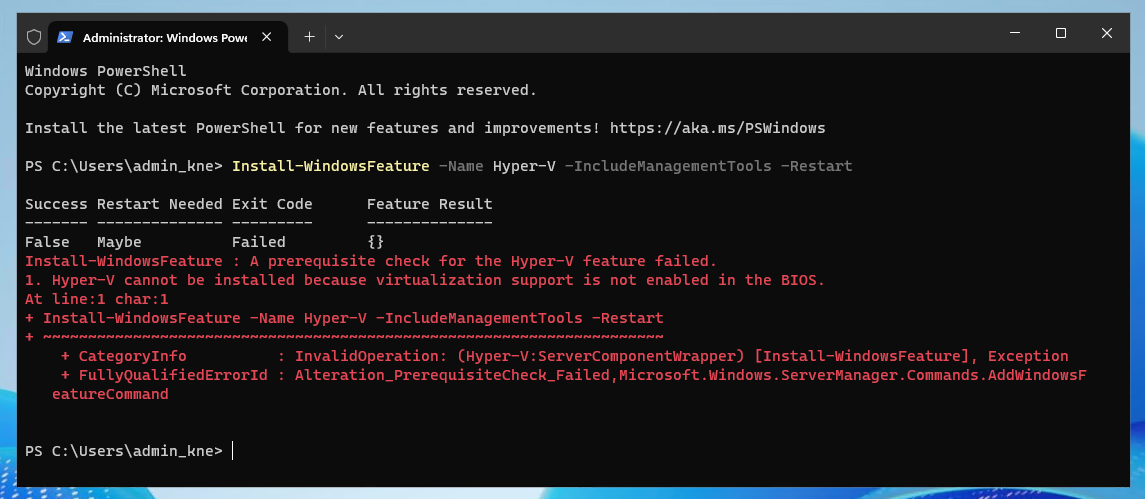Click the BIOS virtualization error line

[425, 280]
